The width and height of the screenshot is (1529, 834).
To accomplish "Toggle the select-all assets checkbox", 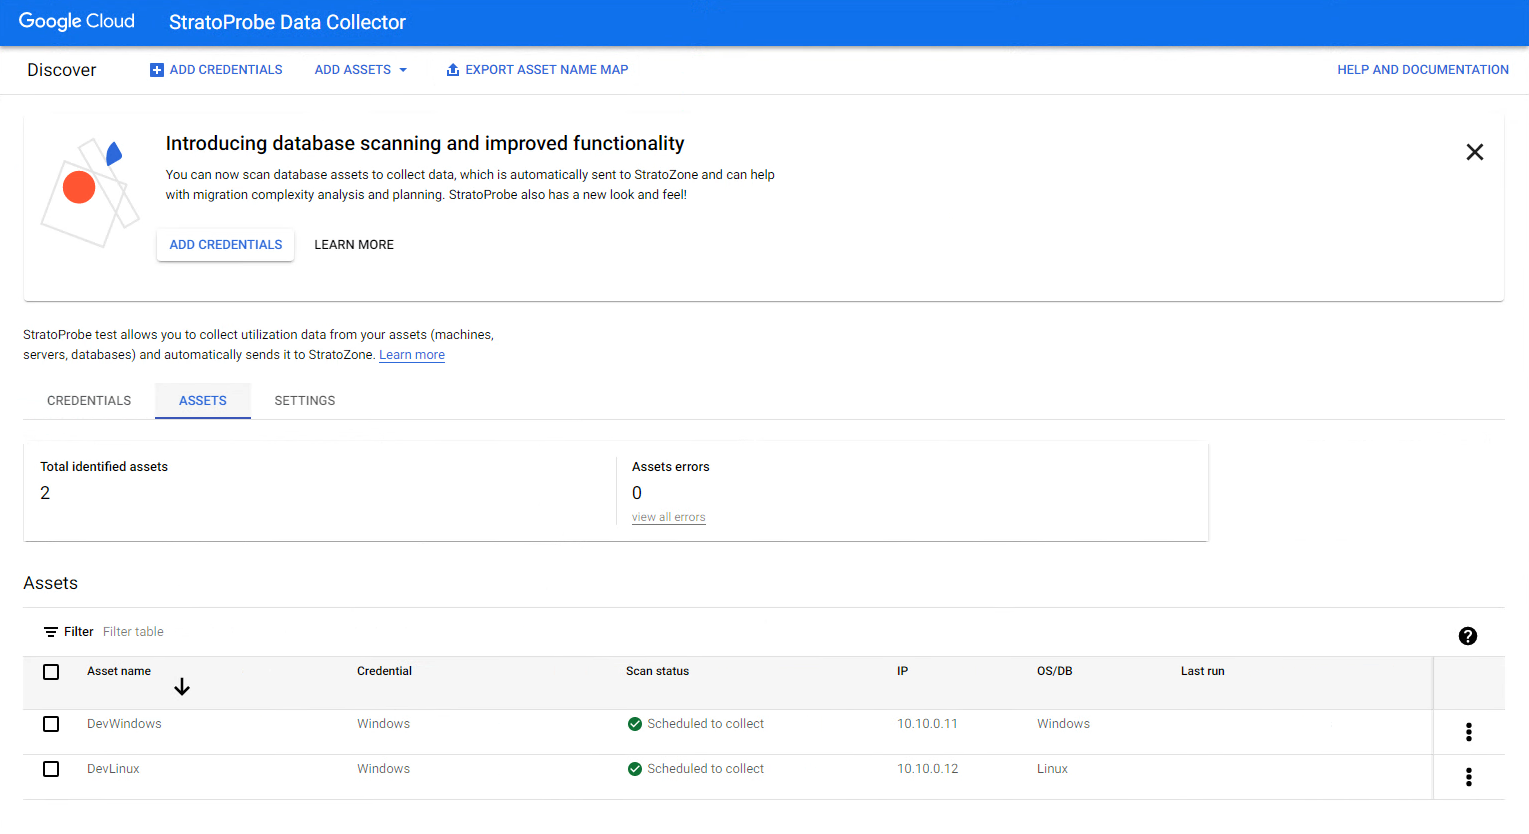I will pos(51,672).
